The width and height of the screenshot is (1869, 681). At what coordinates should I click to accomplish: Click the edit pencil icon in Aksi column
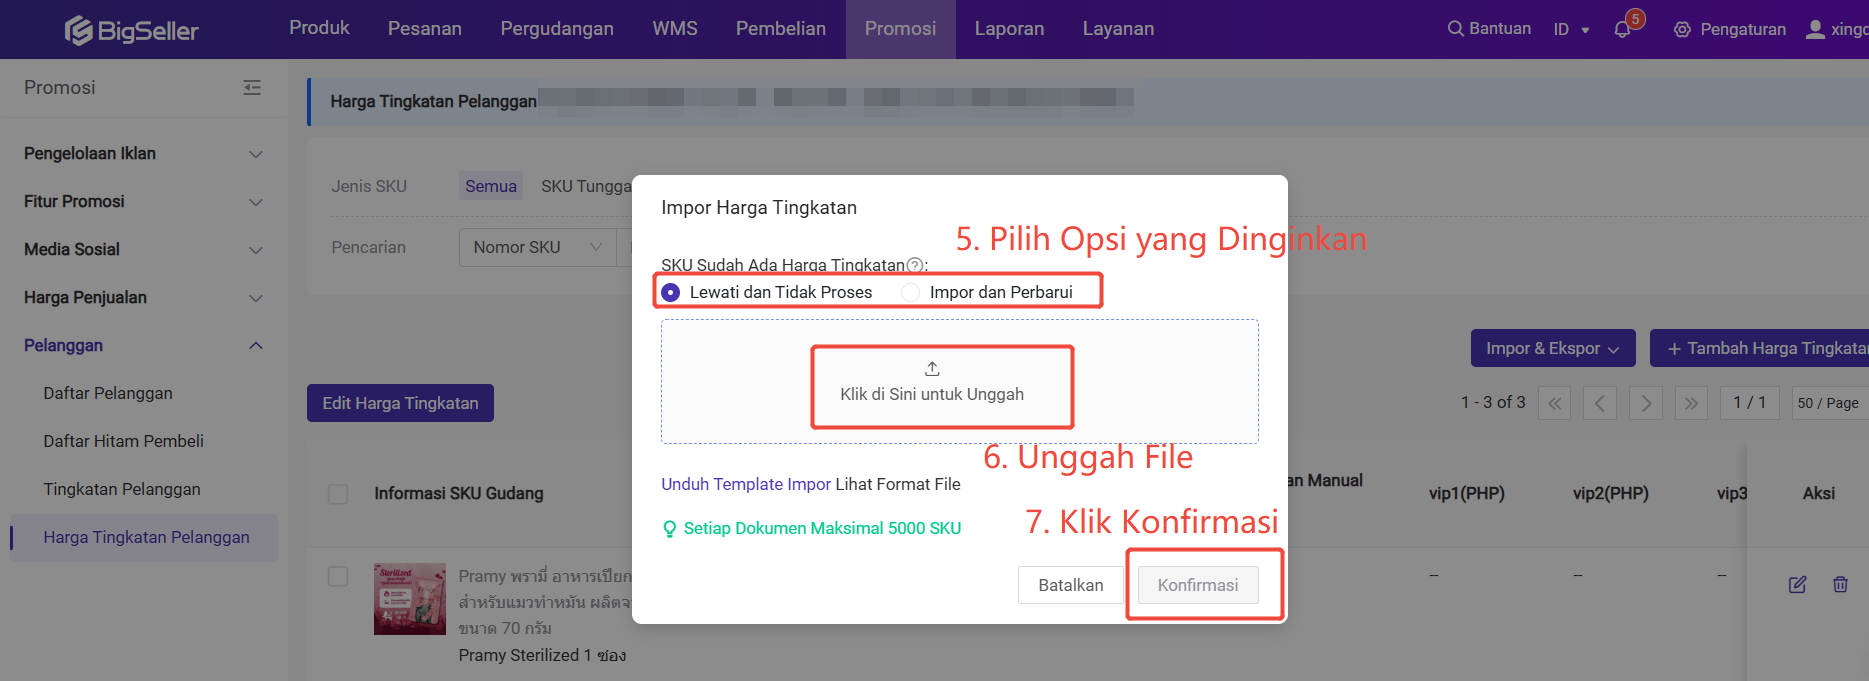[1797, 584]
